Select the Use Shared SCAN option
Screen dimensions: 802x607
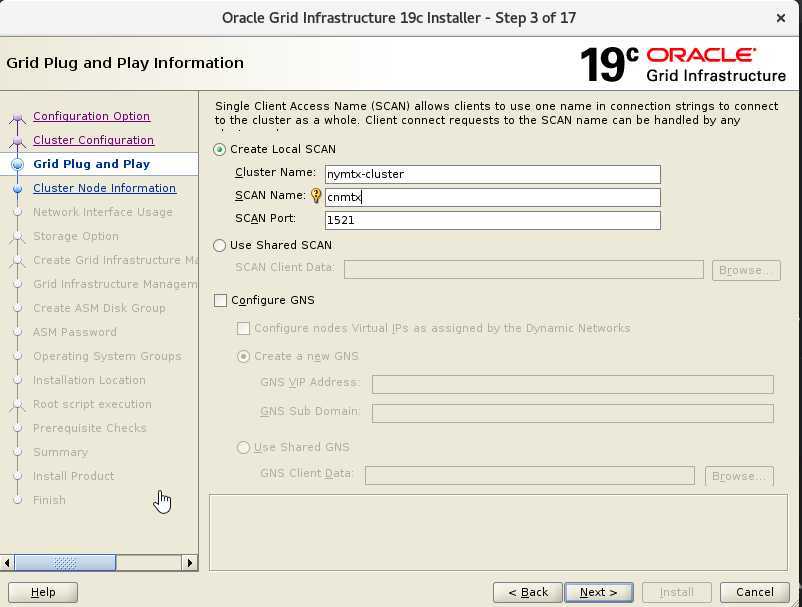tap(219, 245)
